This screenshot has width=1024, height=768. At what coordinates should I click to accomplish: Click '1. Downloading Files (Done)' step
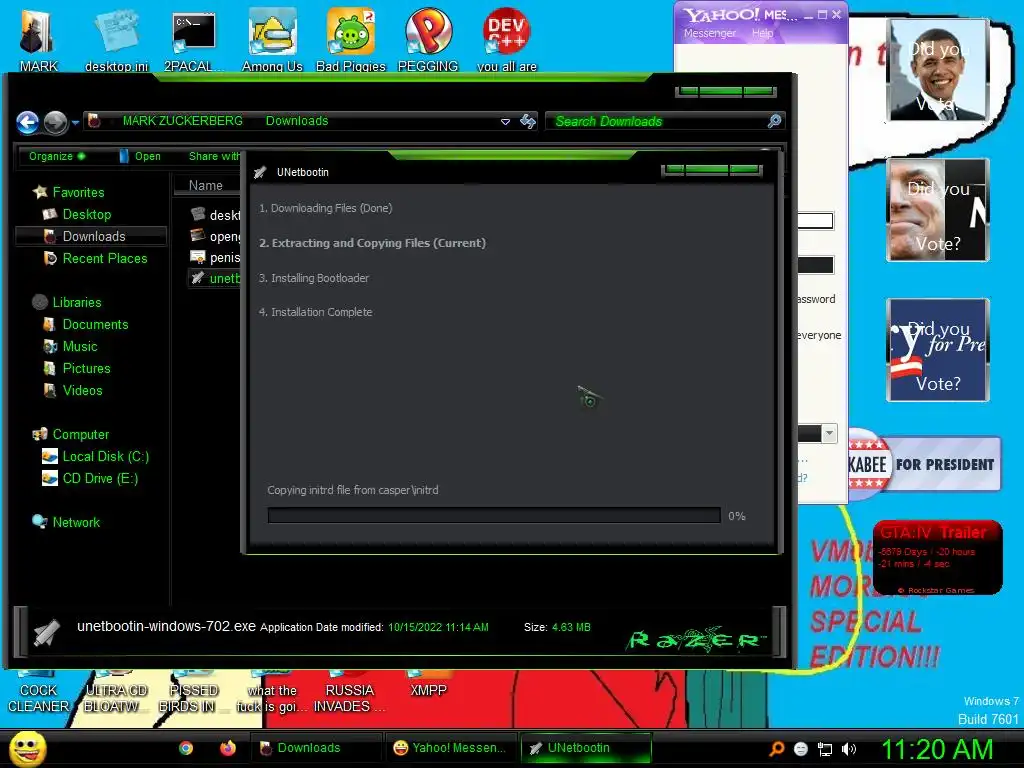tap(325, 208)
